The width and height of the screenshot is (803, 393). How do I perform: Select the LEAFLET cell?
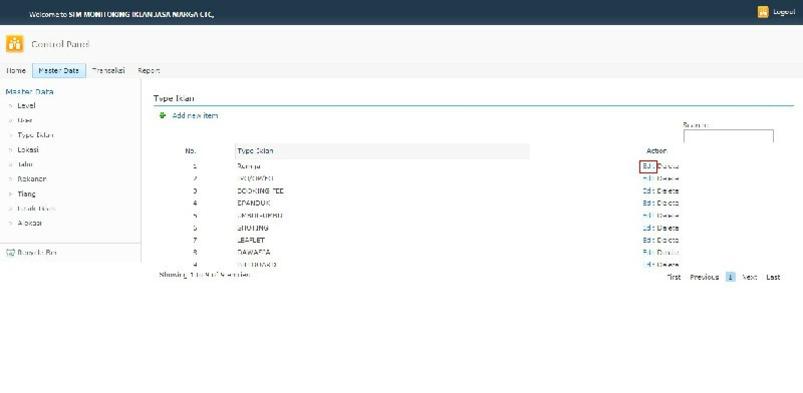(251, 240)
